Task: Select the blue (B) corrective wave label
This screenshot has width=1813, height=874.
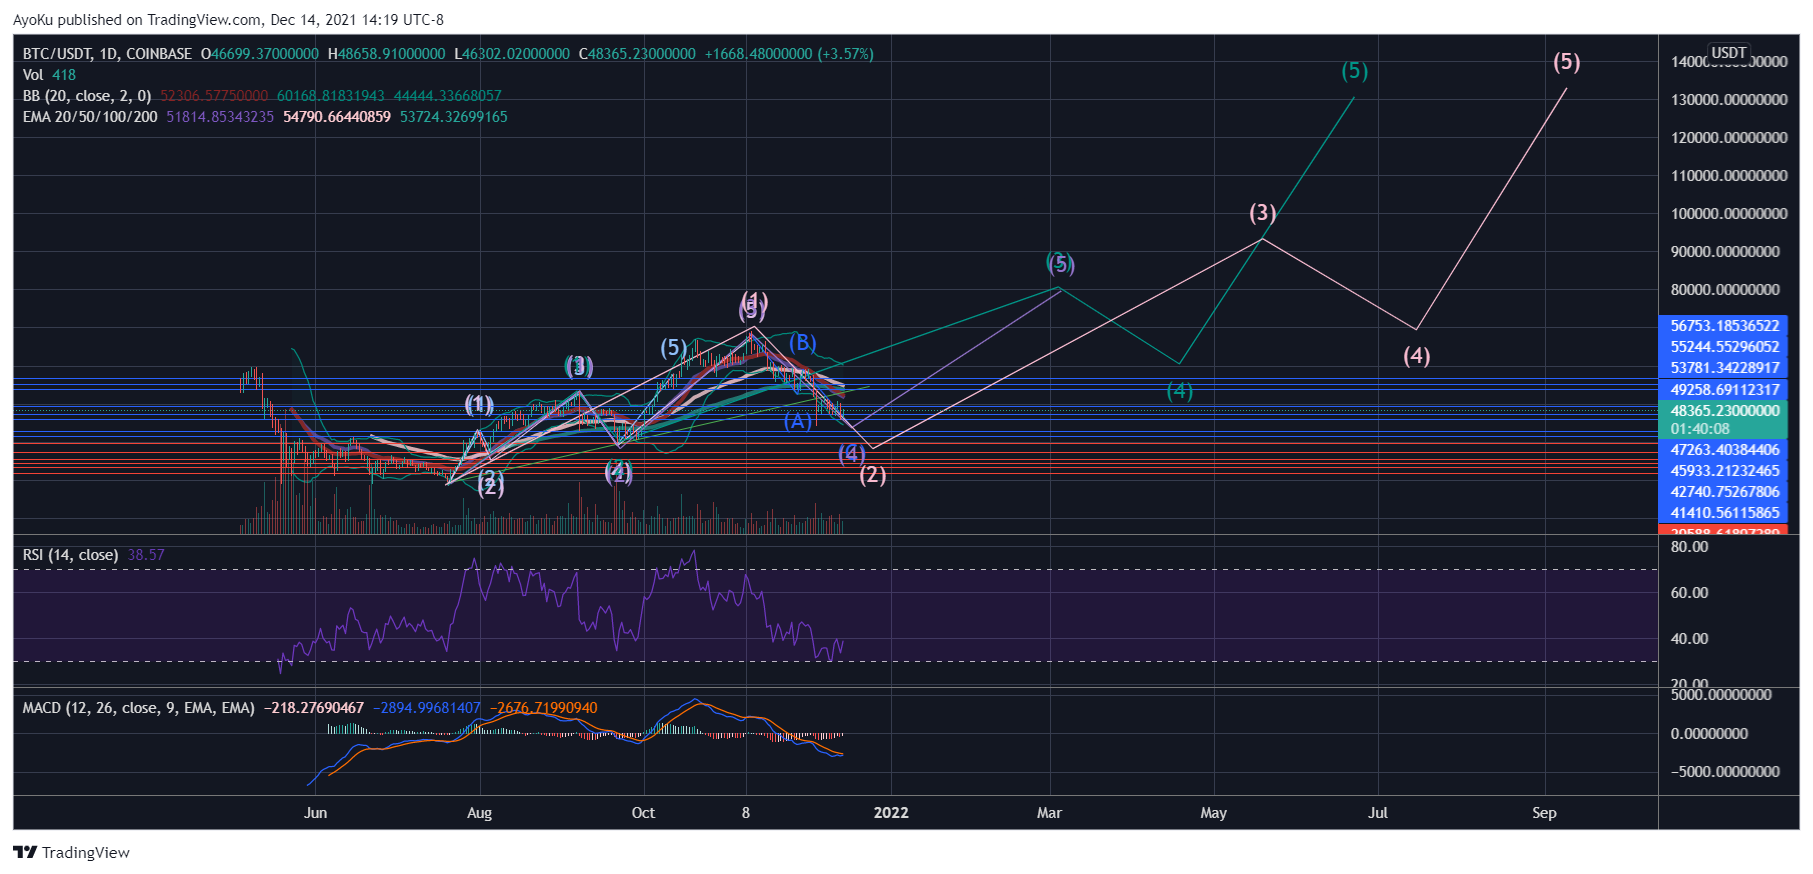Action: tap(803, 343)
